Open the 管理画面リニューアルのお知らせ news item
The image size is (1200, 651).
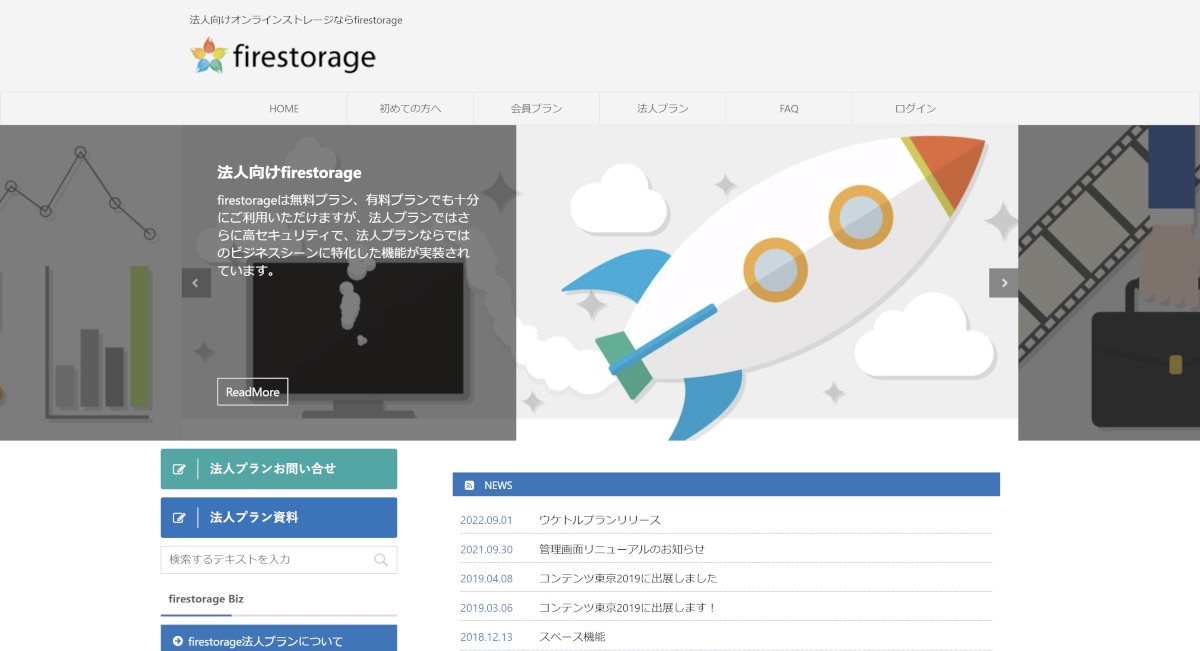coord(622,549)
